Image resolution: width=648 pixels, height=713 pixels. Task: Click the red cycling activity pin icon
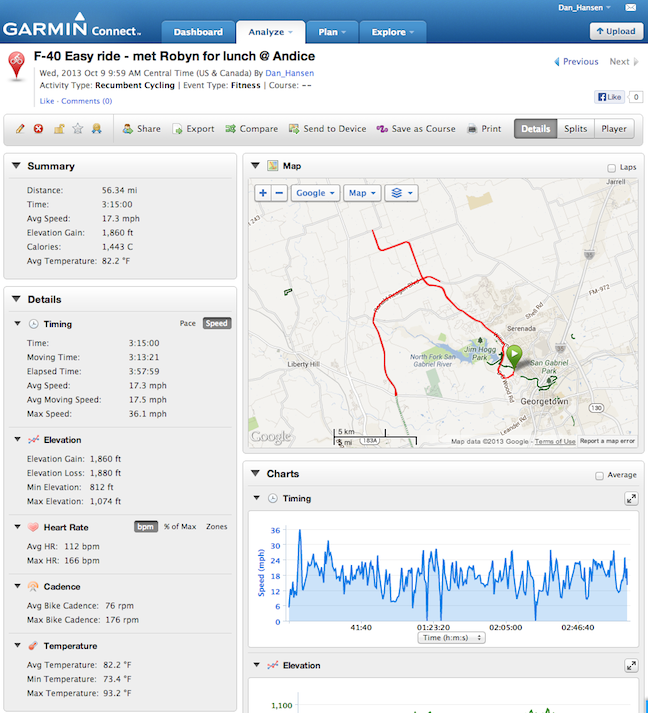coord(16,66)
